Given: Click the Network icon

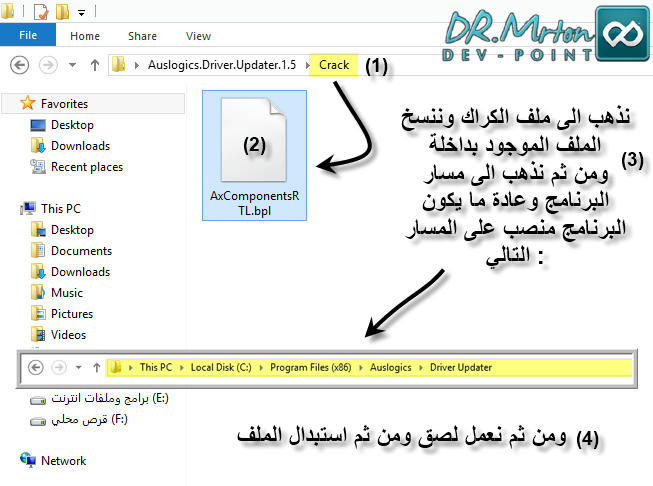Looking at the screenshot, I should coord(28,460).
